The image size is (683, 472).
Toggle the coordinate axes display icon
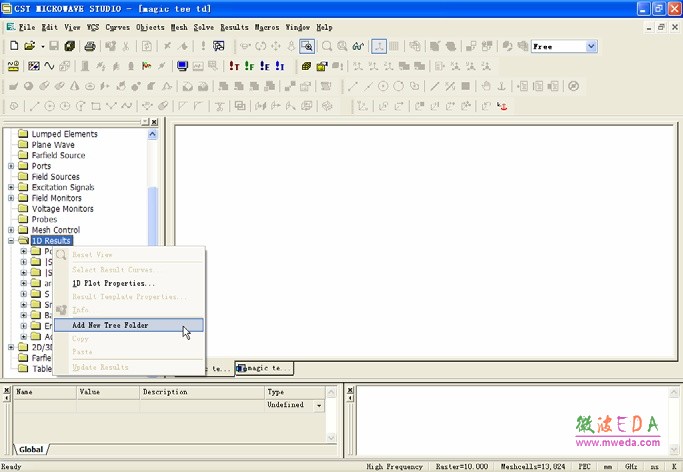click(x=379, y=46)
